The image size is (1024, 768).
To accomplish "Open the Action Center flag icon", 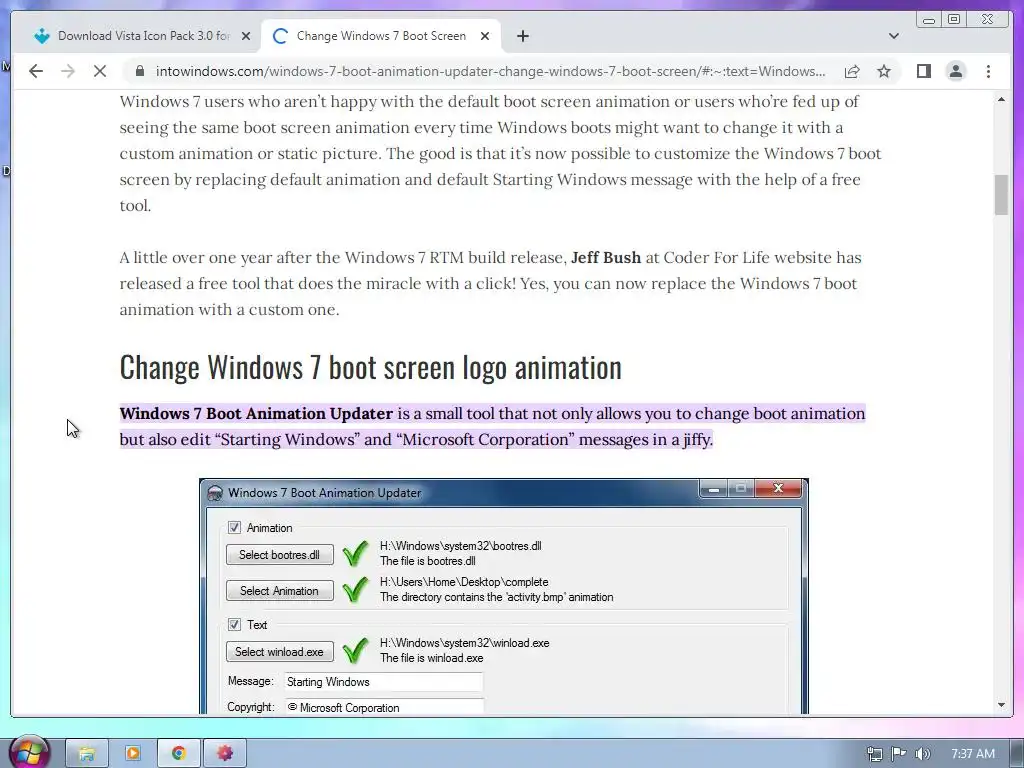I will tap(899, 754).
